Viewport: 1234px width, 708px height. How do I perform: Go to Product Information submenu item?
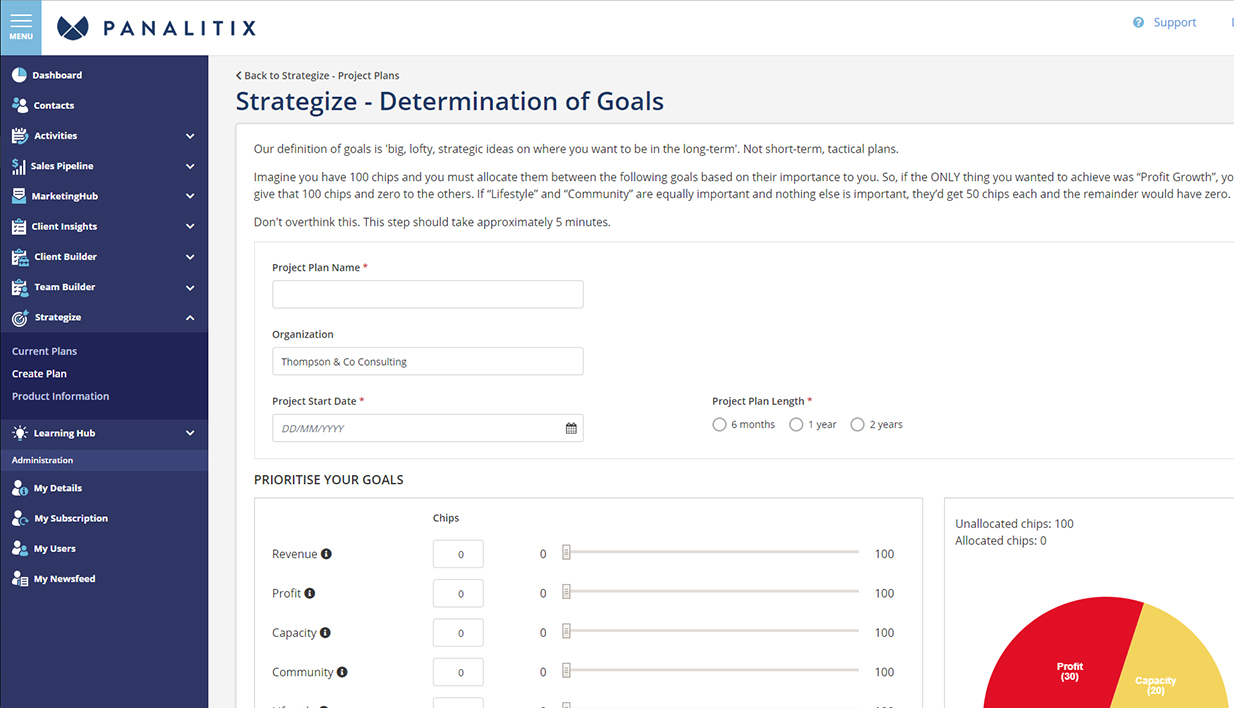click(60, 396)
